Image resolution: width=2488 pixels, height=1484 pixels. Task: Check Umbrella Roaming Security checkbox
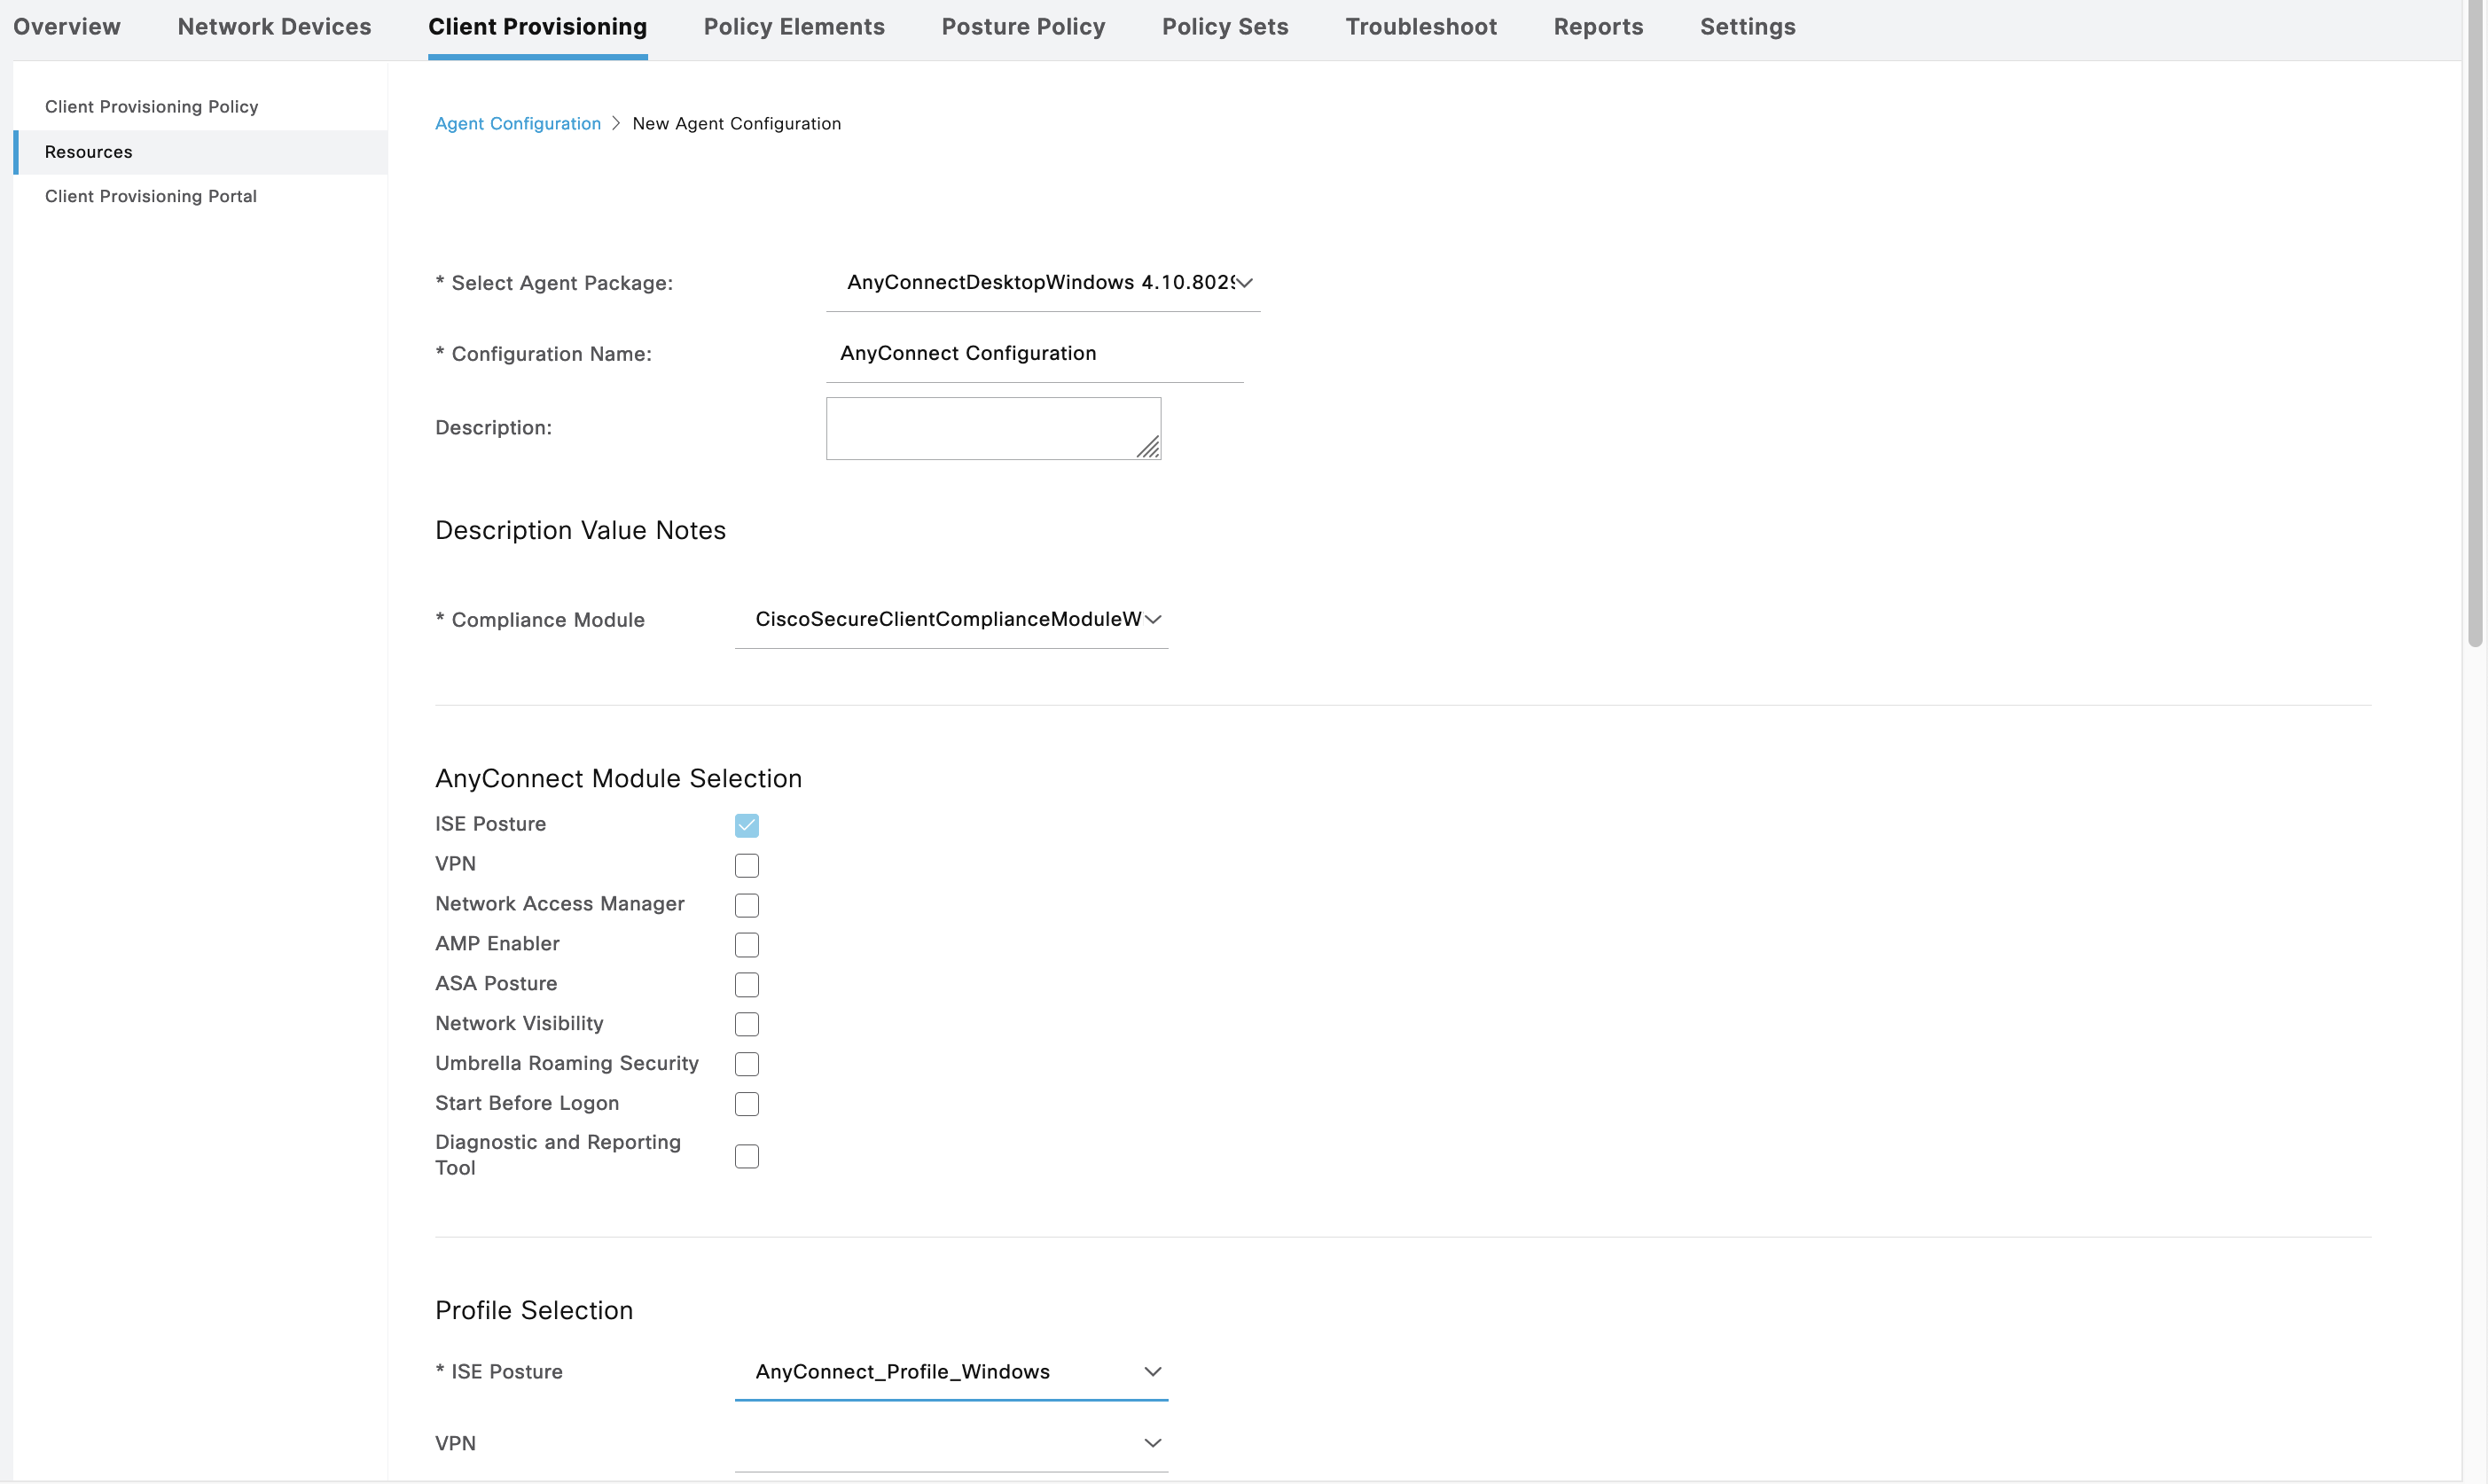746,1064
